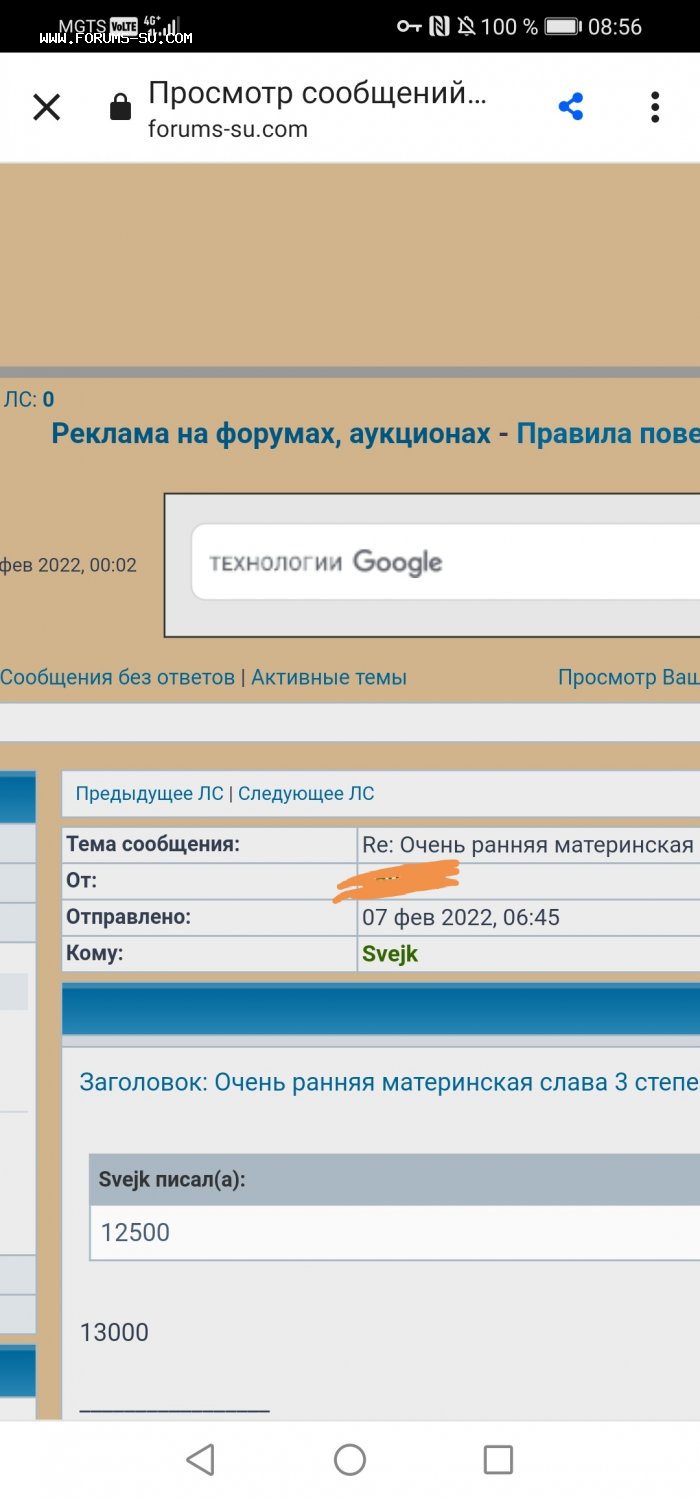Go to "Предыдущее ЛС" message
The image size is (700, 1500).
[x=149, y=794]
